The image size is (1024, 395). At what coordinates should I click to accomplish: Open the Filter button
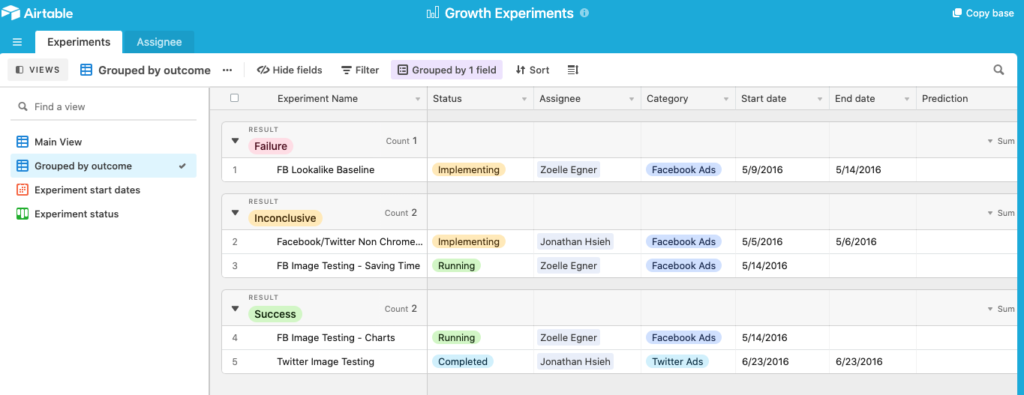[360, 70]
